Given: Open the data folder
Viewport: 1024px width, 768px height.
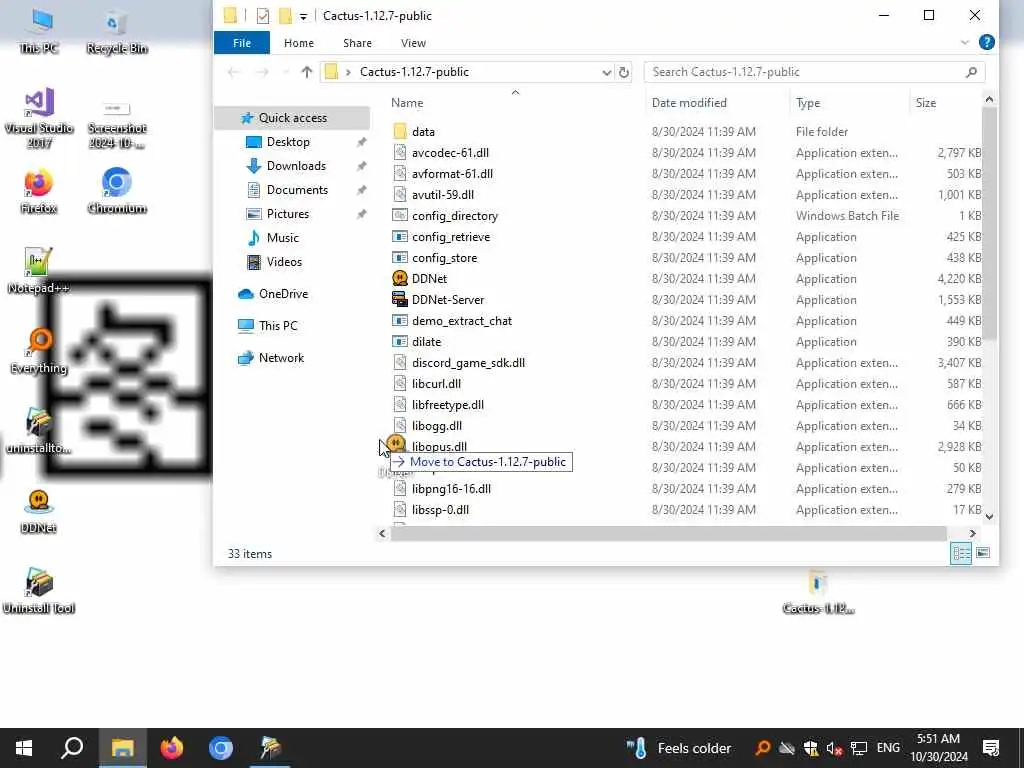Looking at the screenshot, I should (x=423, y=131).
